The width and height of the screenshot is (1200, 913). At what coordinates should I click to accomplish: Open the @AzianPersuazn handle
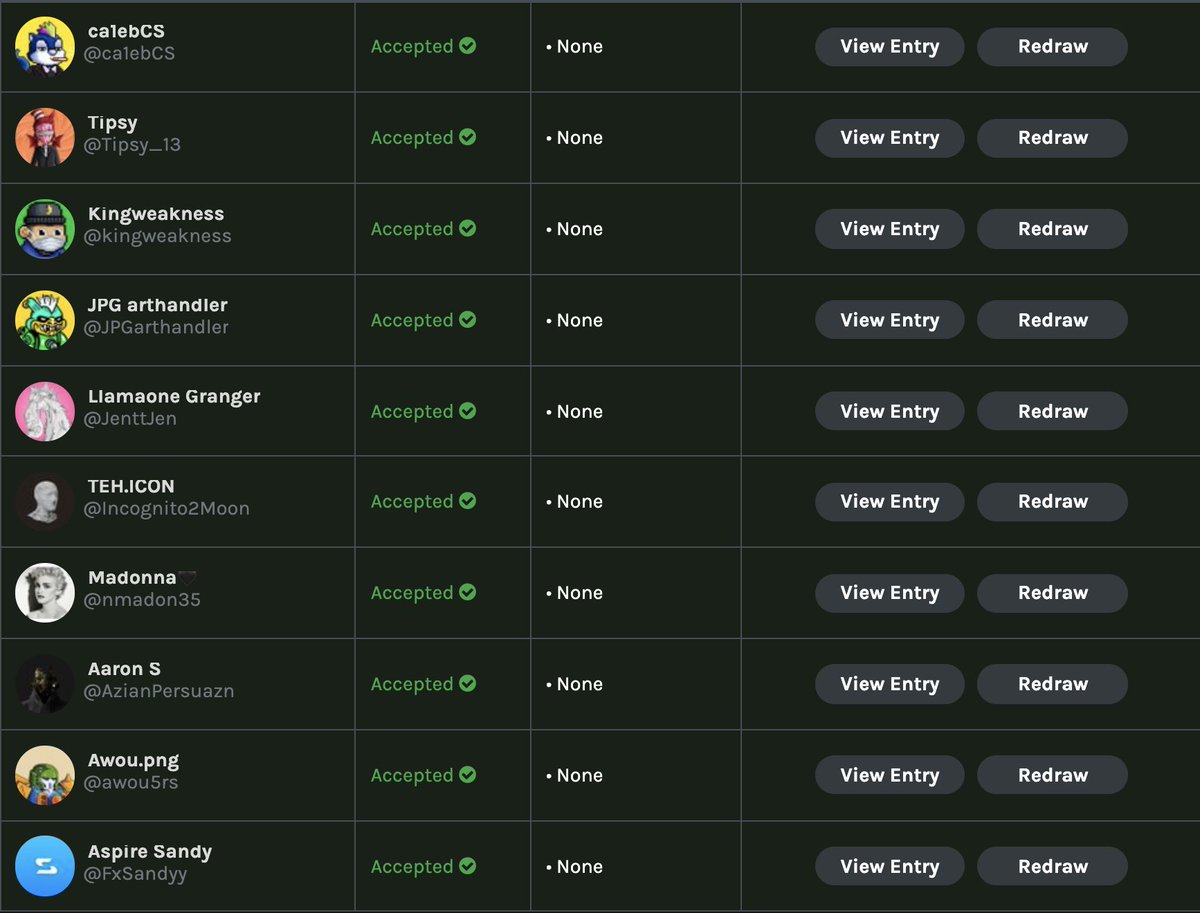click(x=159, y=692)
